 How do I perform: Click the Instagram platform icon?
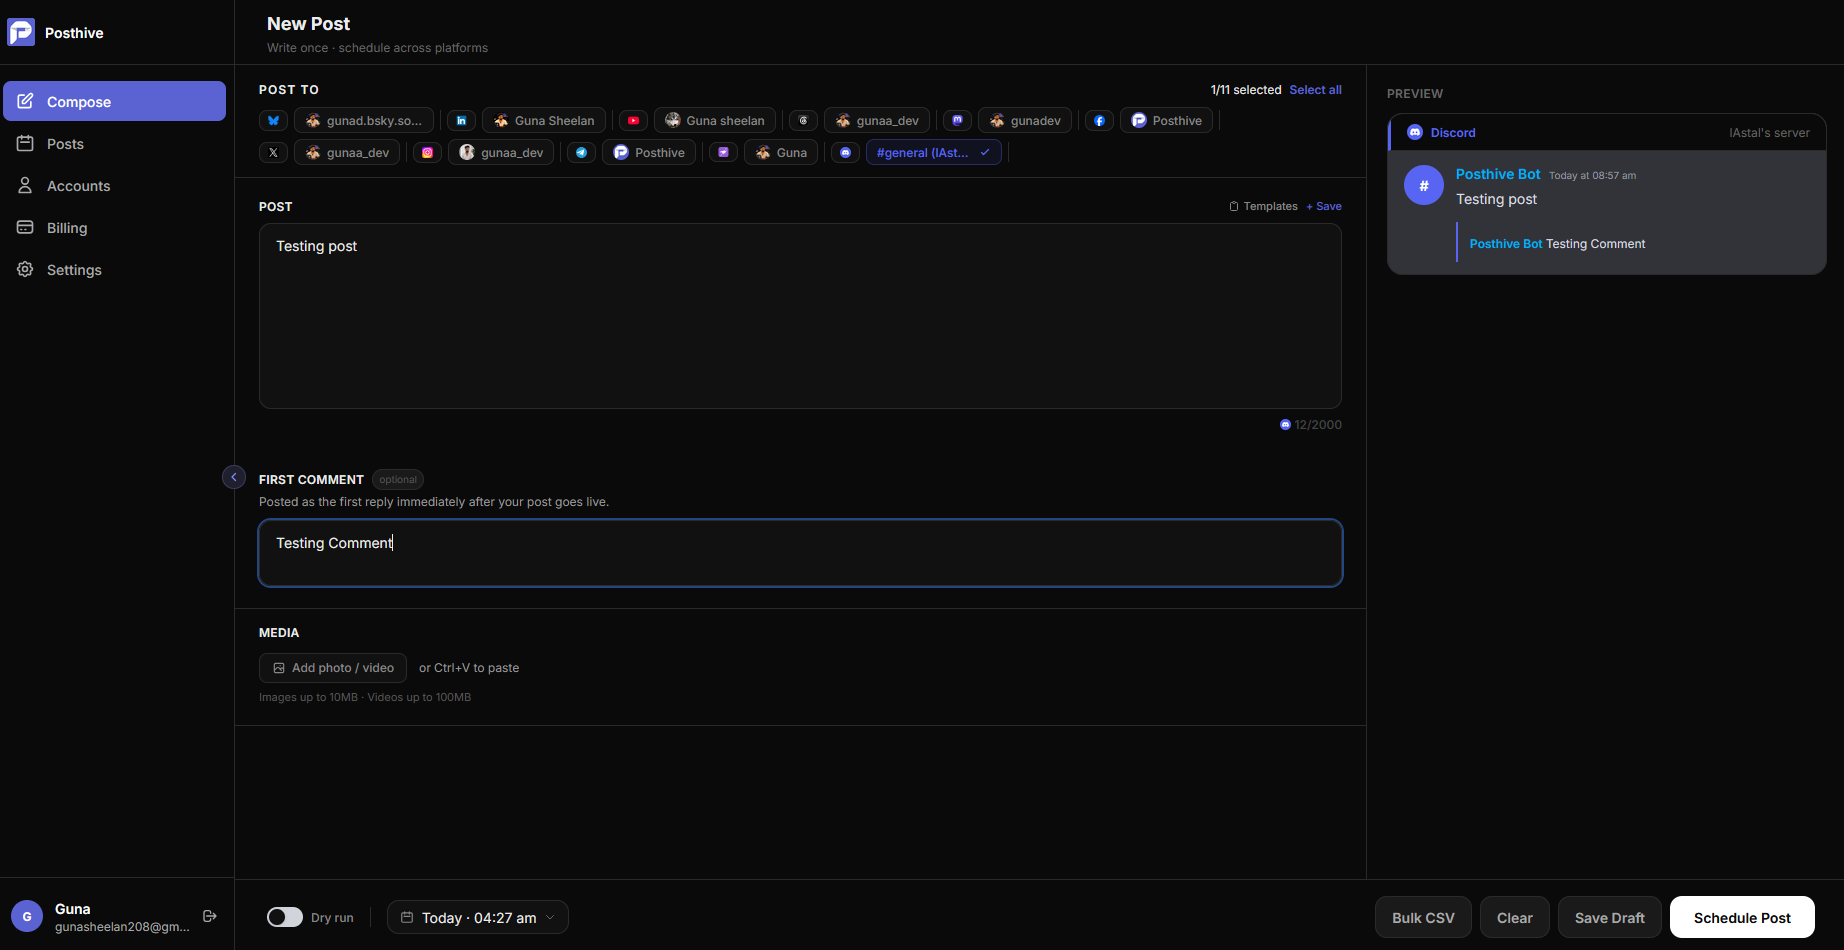click(x=427, y=153)
